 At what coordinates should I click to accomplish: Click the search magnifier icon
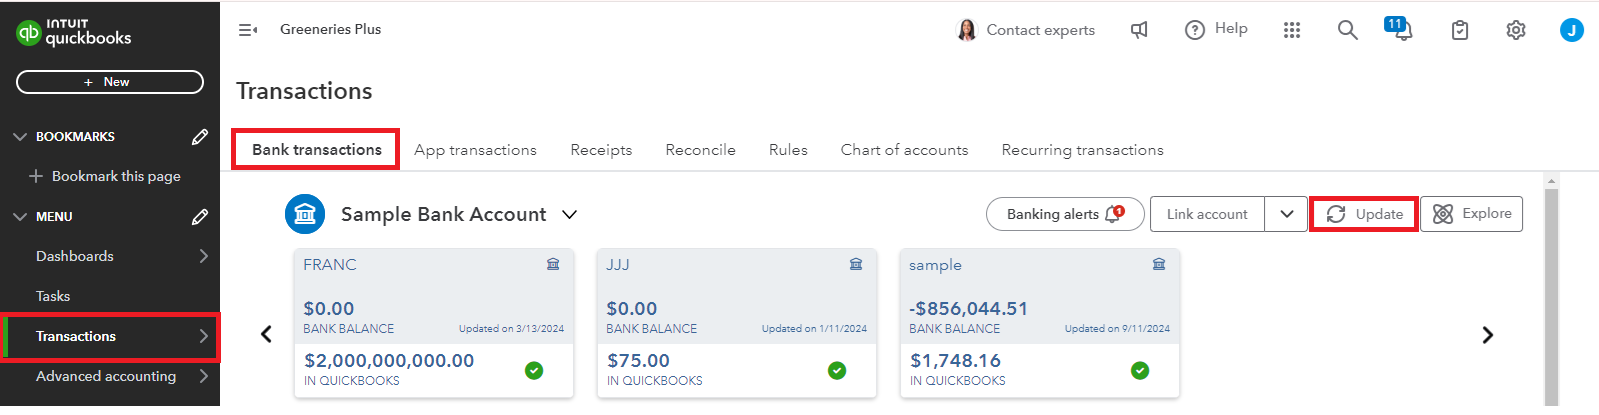(1347, 30)
